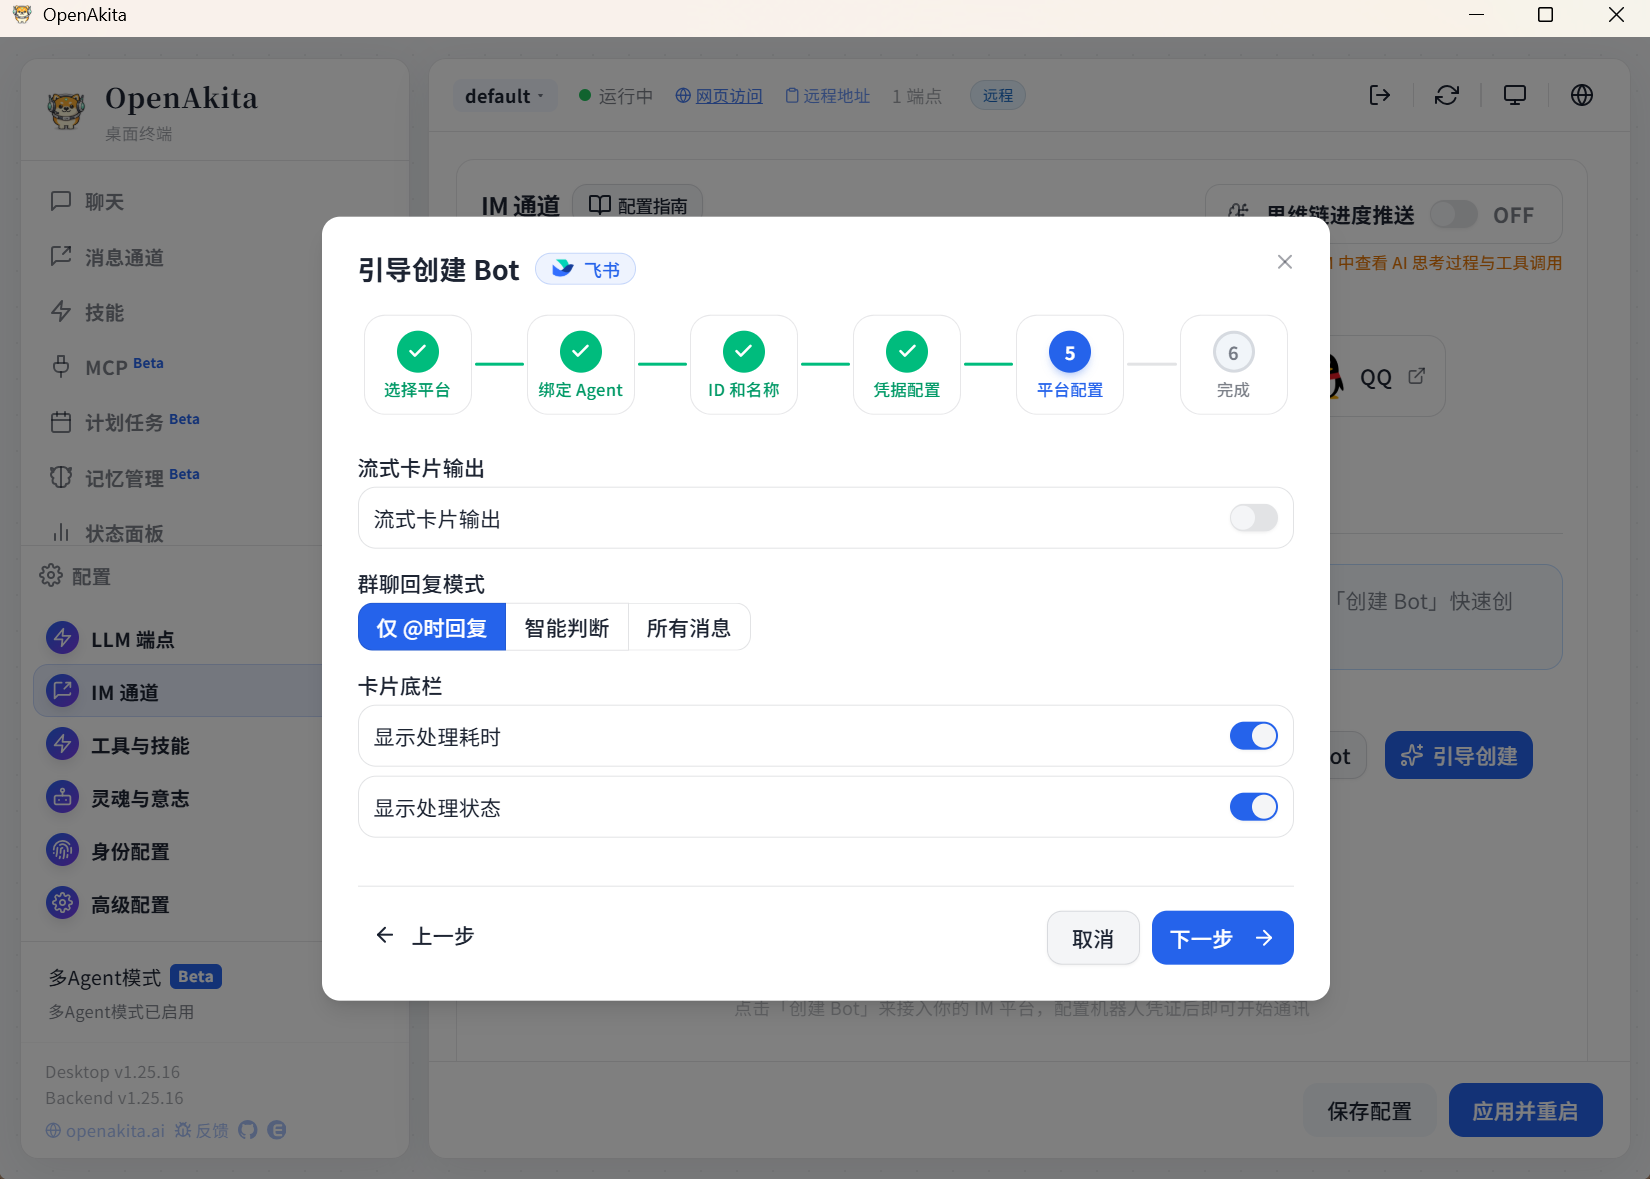Select 仅 @时回复 group reply mode

pos(432,628)
